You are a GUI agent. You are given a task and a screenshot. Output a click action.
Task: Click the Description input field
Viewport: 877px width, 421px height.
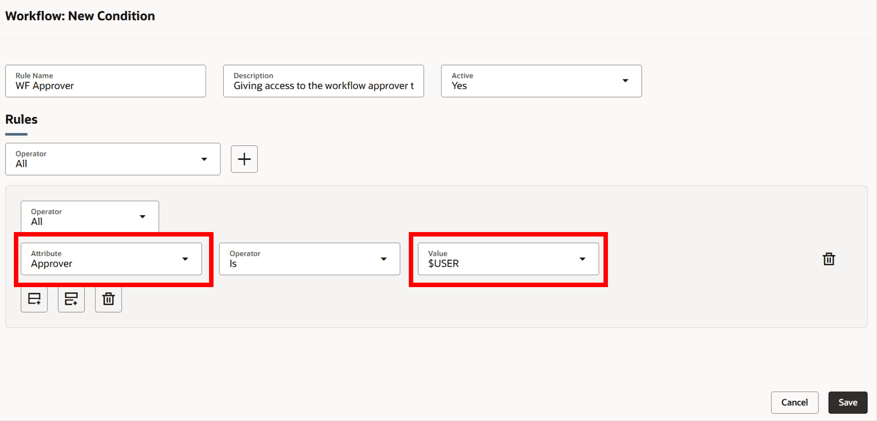(x=323, y=81)
